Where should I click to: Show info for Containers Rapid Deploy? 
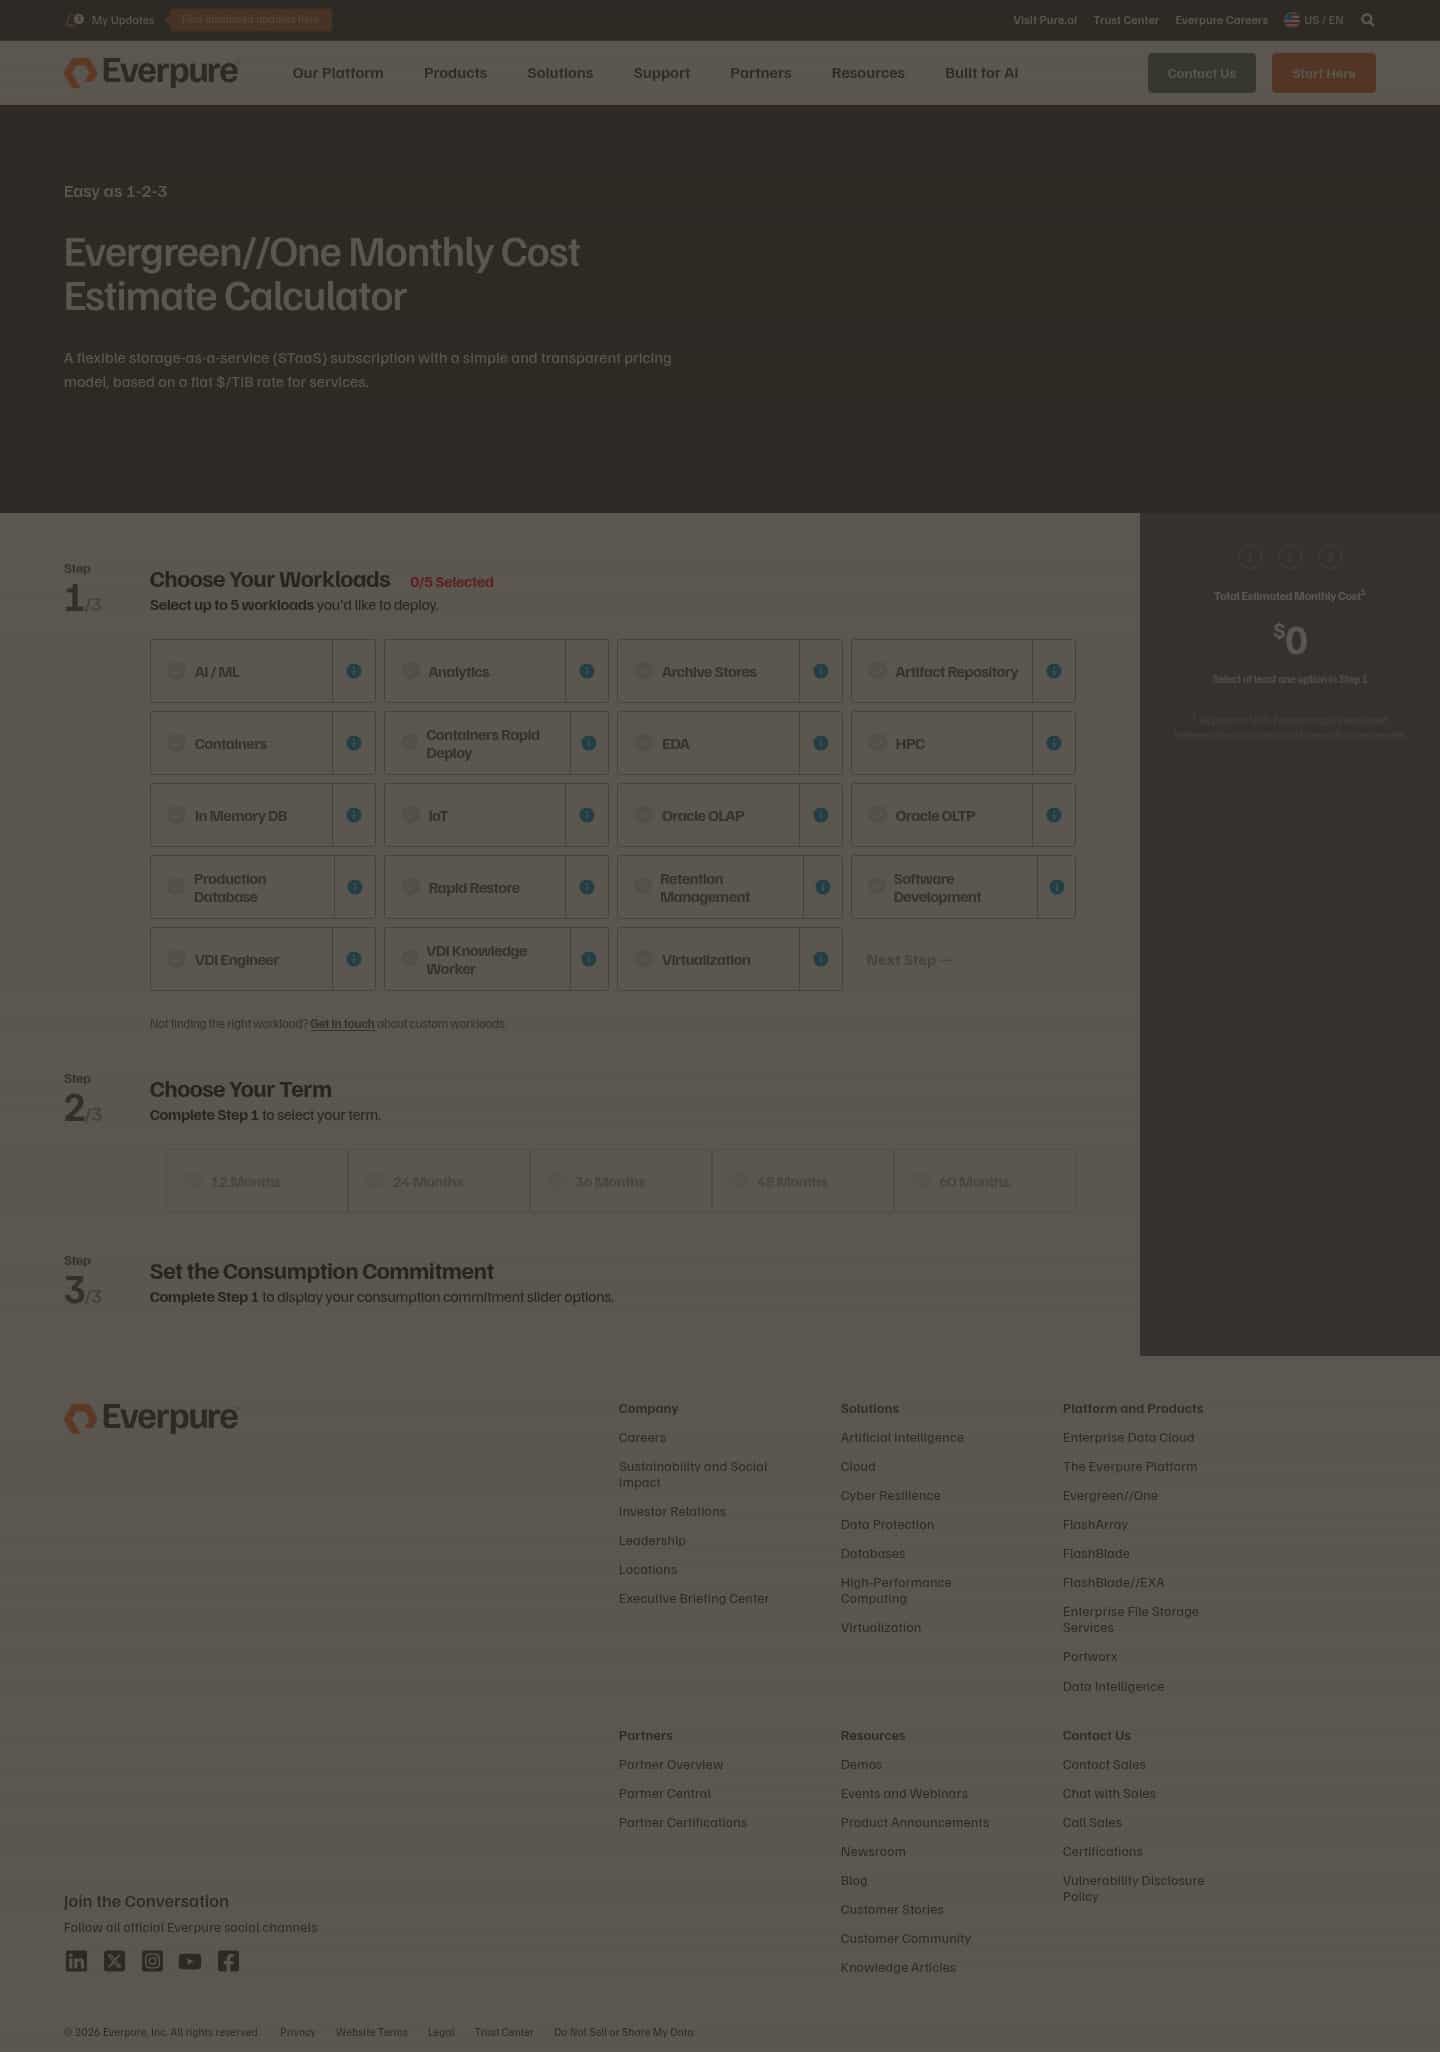coord(589,743)
